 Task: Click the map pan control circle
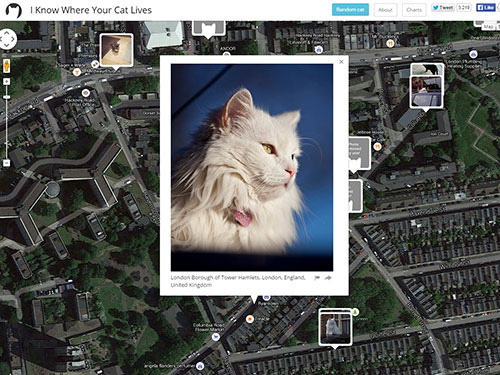(7, 39)
